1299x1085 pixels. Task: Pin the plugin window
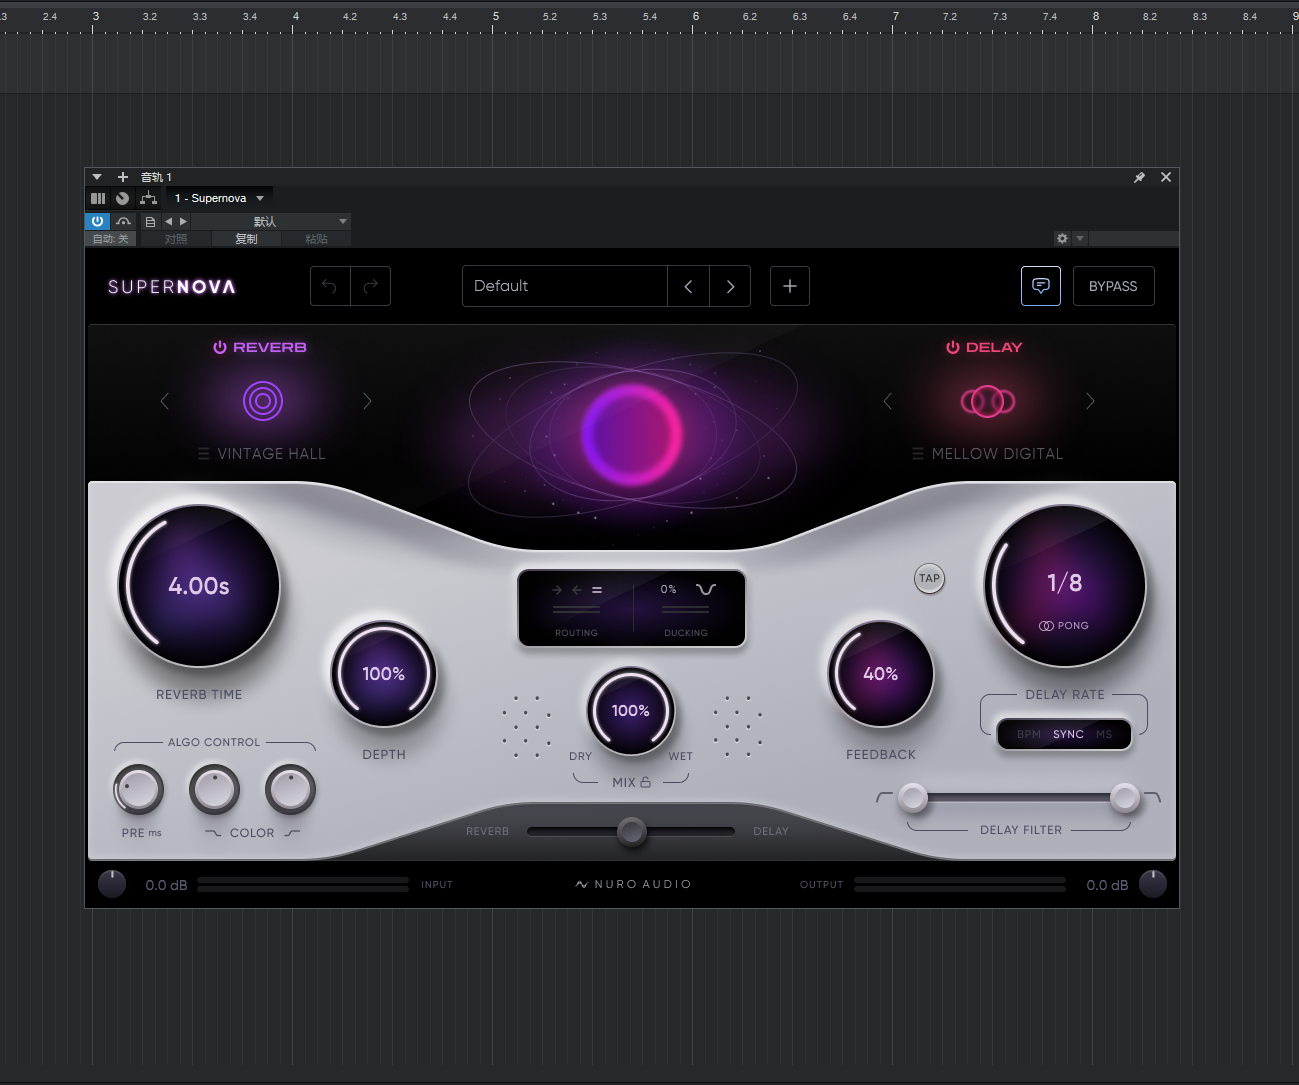1139,177
